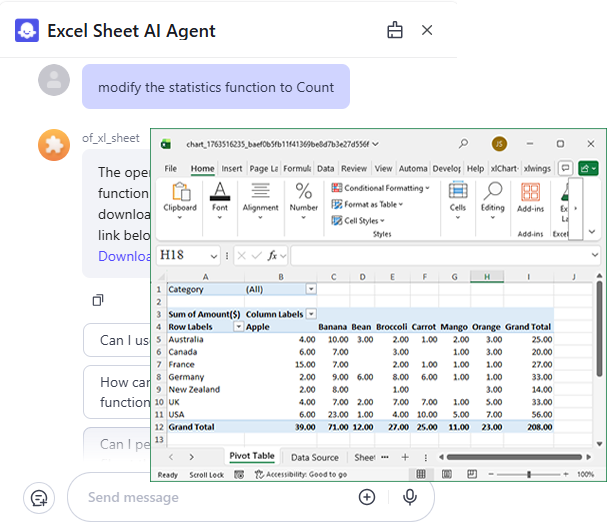Image resolution: width=607 pixels, height=532 pixels.
Task: Switch to the View ribbon tab
Action: pyautogui.click(x=383, y=168)
